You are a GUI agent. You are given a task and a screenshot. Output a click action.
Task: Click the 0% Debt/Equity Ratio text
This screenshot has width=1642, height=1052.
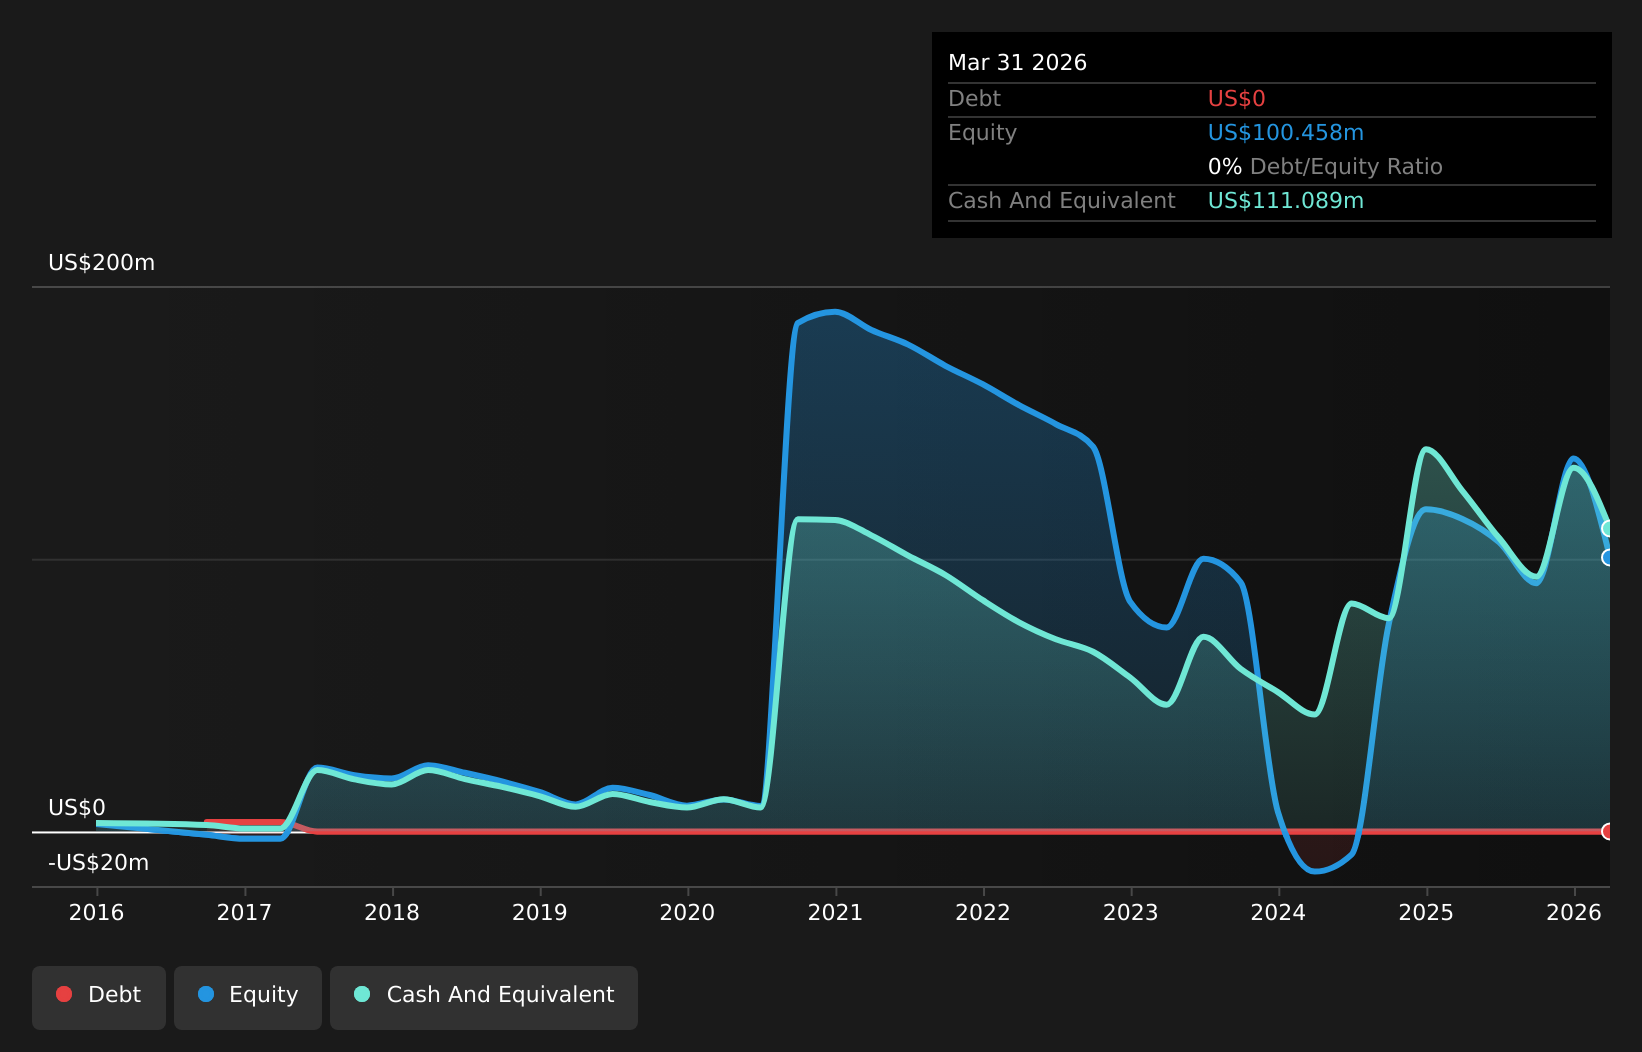tap(1325, 167)
